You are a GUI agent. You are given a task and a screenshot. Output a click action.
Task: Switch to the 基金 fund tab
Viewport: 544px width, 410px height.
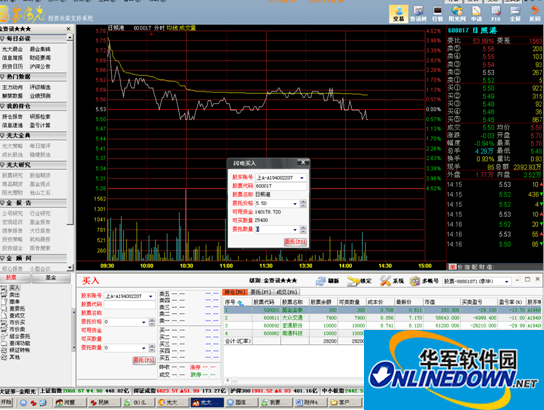coord(51,277)
